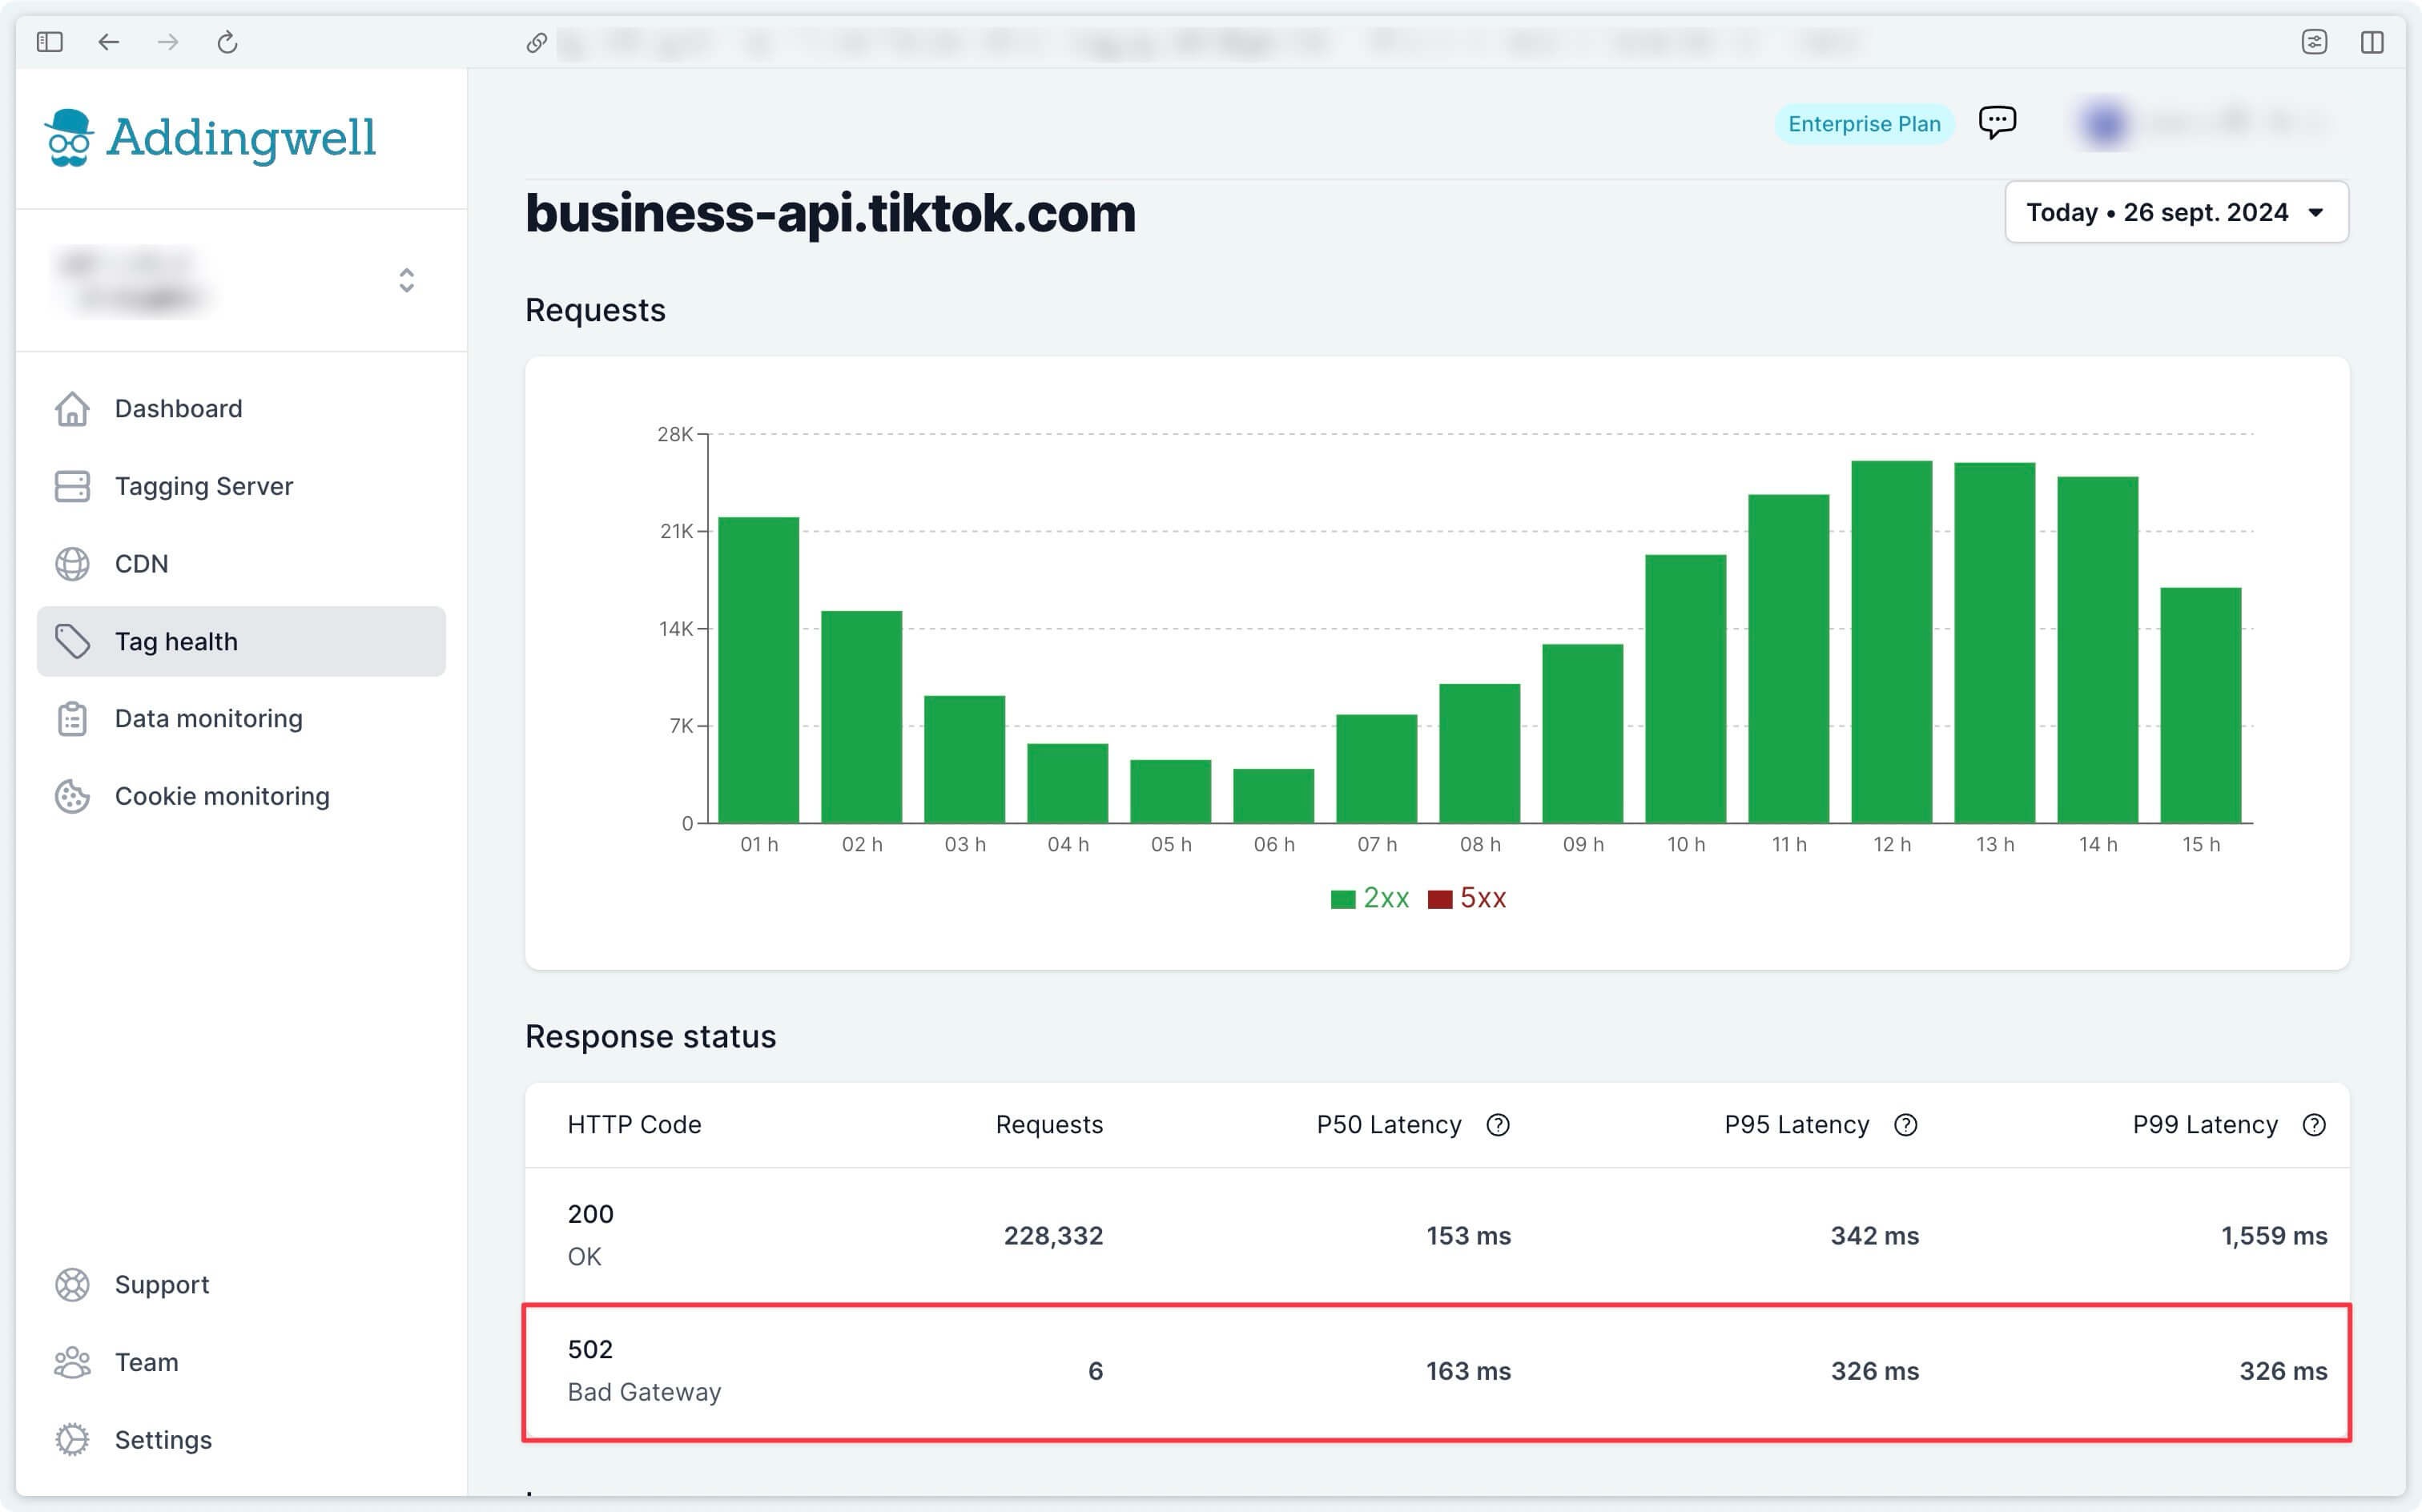Click the Tagging Server icon
Viewport: 2422px width, 1512px height.
[72, 486]
